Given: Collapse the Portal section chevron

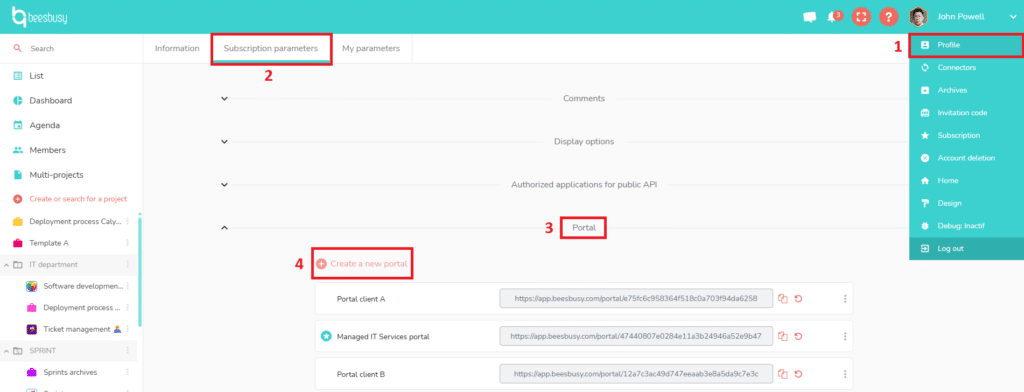Looking at the screenshot, I should click(x=224, y=228).
